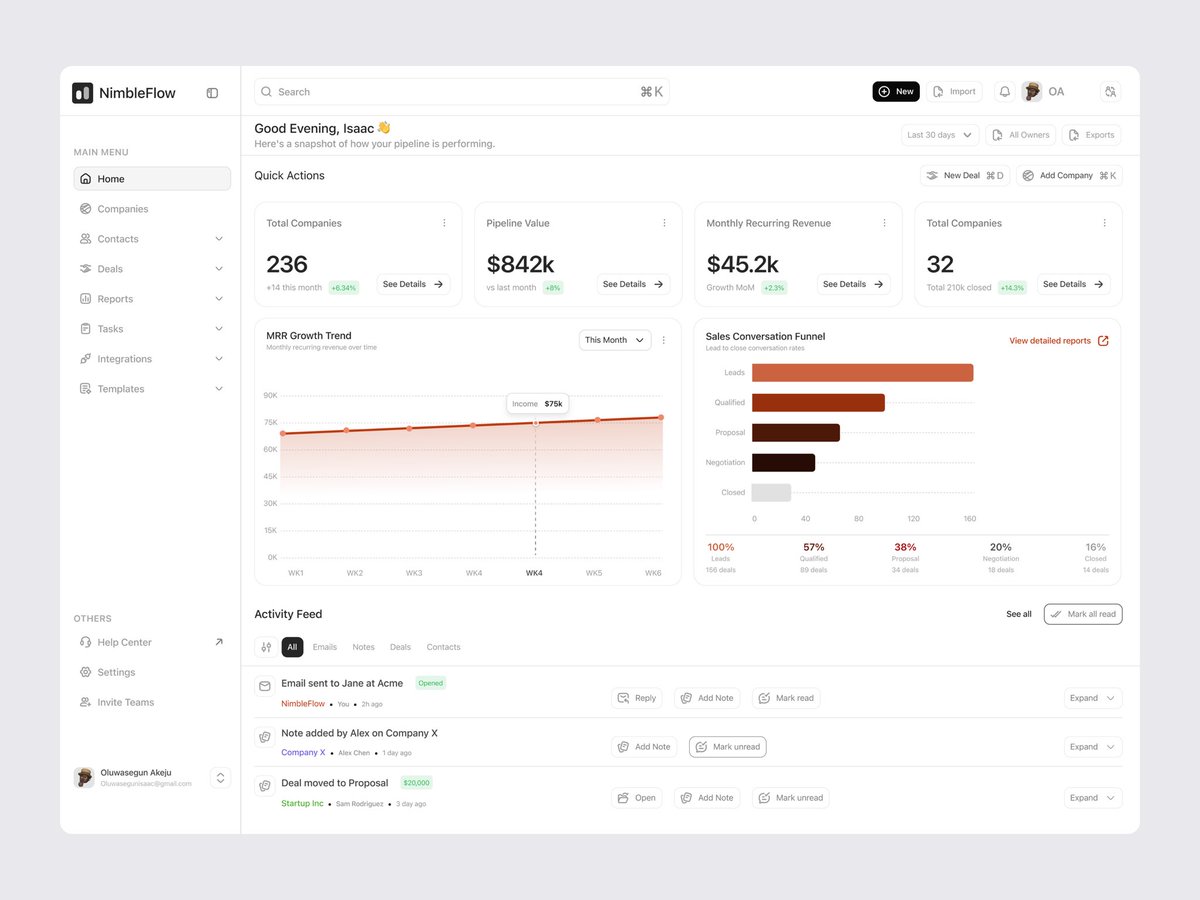Switch to the Deals tab in Activity Feed
Image resolution: width=1200 pixels, height=900 pixels.
[x=400, y=647]
